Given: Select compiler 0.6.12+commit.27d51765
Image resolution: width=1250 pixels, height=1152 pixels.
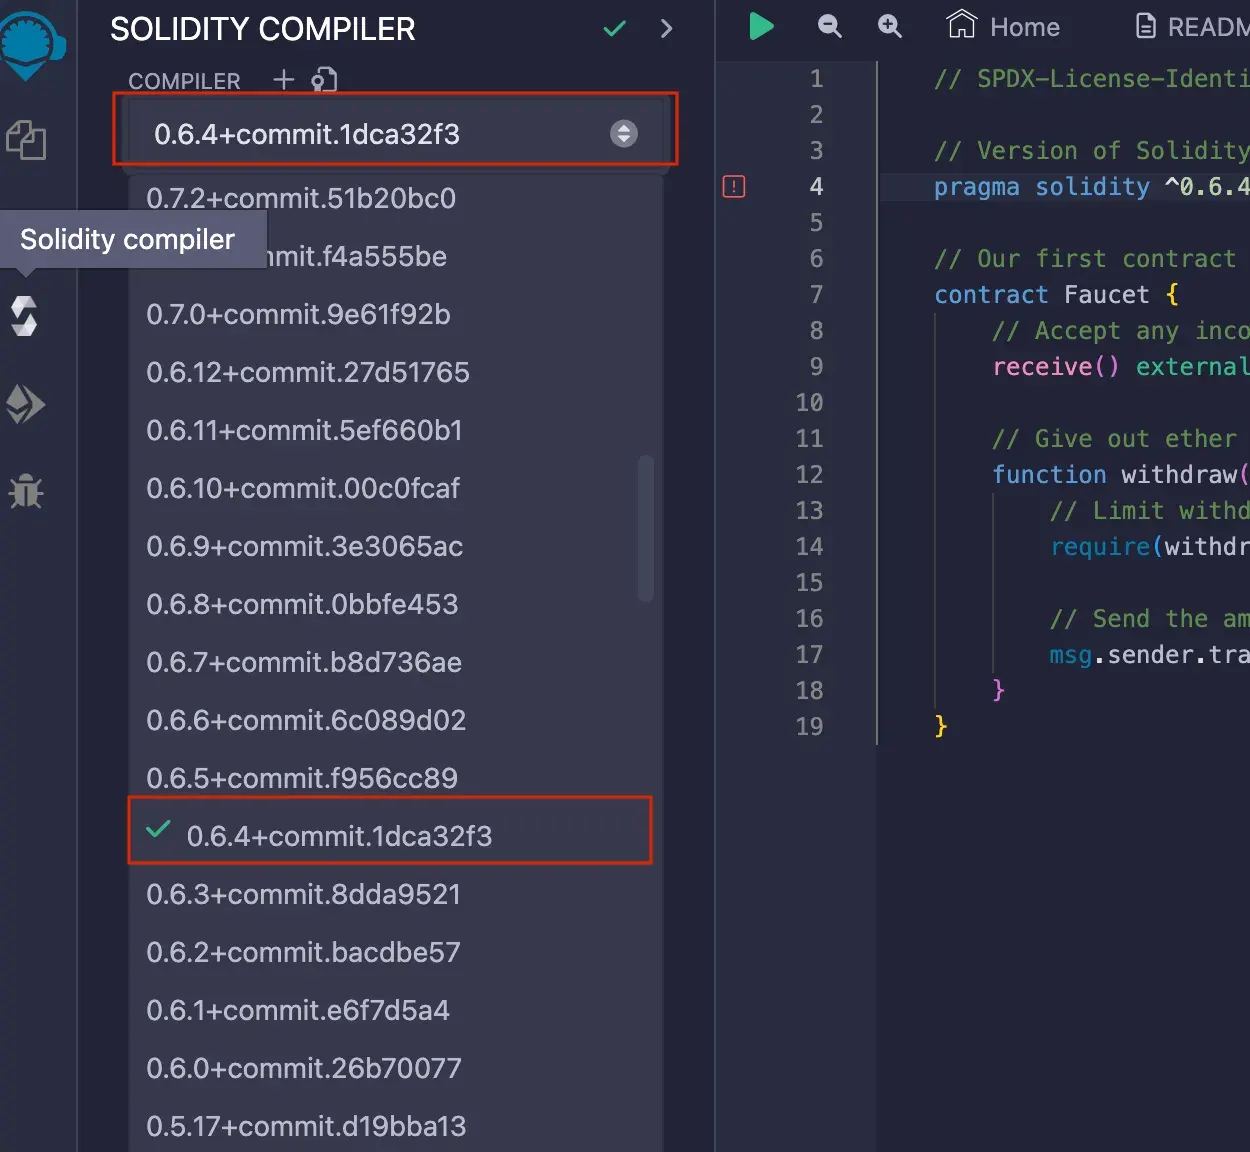Looking at the screenshot, I should (x=395, y=372).
